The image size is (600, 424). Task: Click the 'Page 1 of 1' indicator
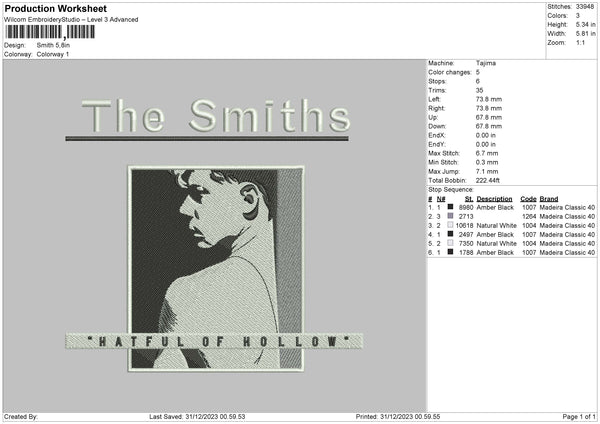(579, 417)
